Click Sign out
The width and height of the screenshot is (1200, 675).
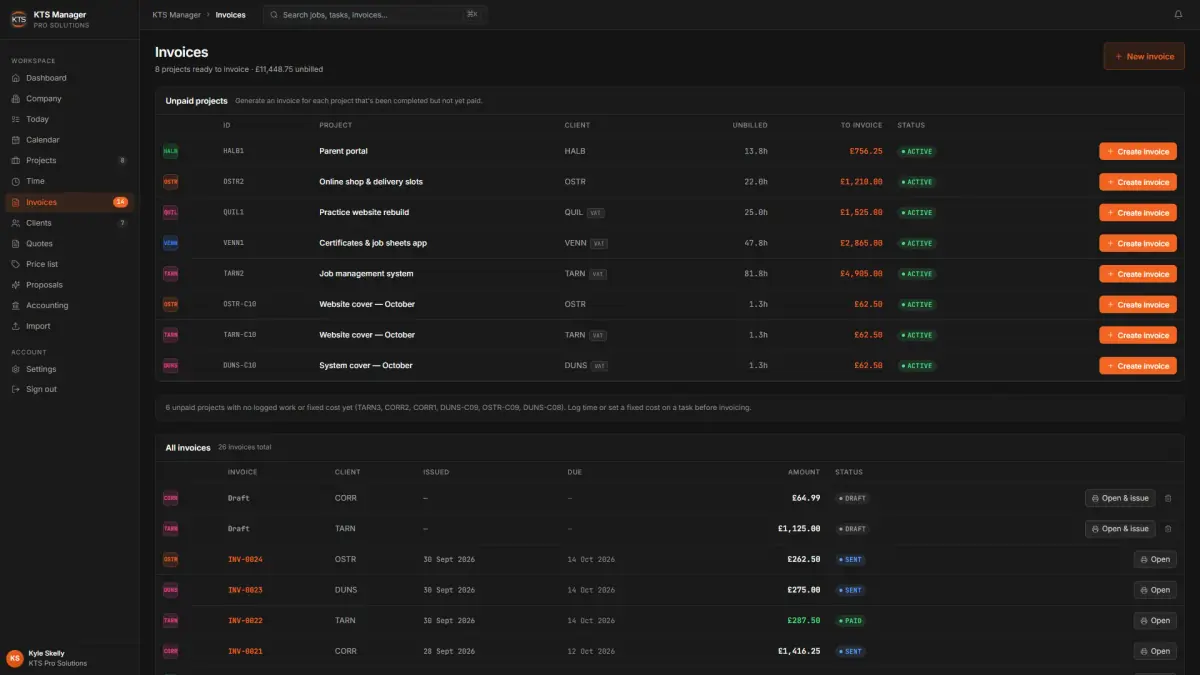click(x=69, y=389)
